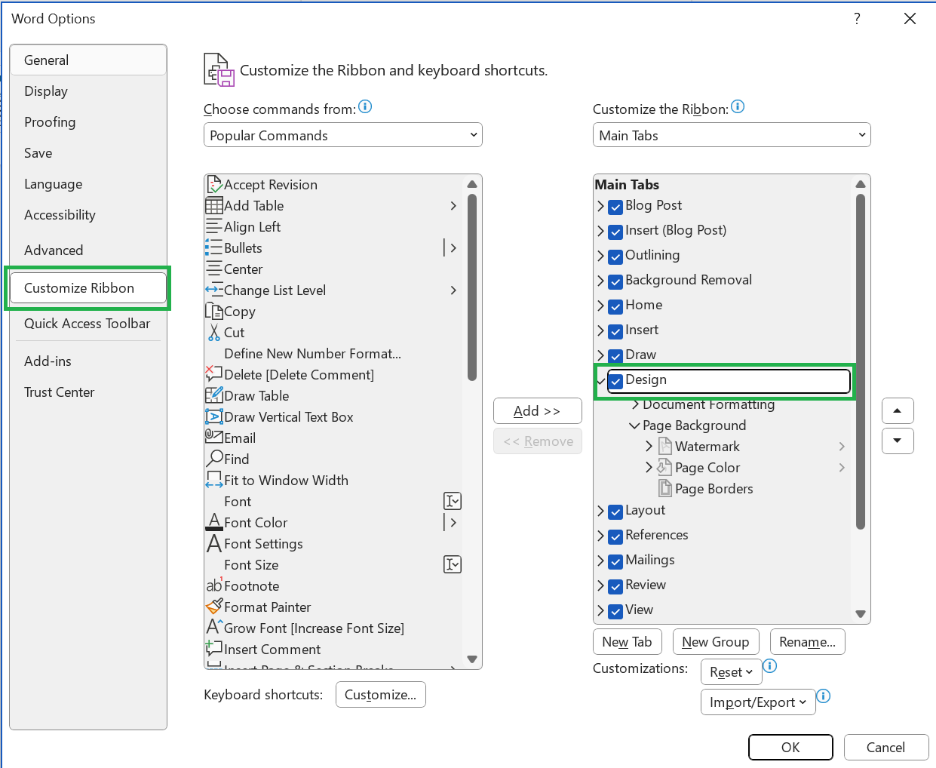Uncheck the Outlining checkbox
Image resolution: width=936 pixels, height=768 pixels.
[615, 257]
